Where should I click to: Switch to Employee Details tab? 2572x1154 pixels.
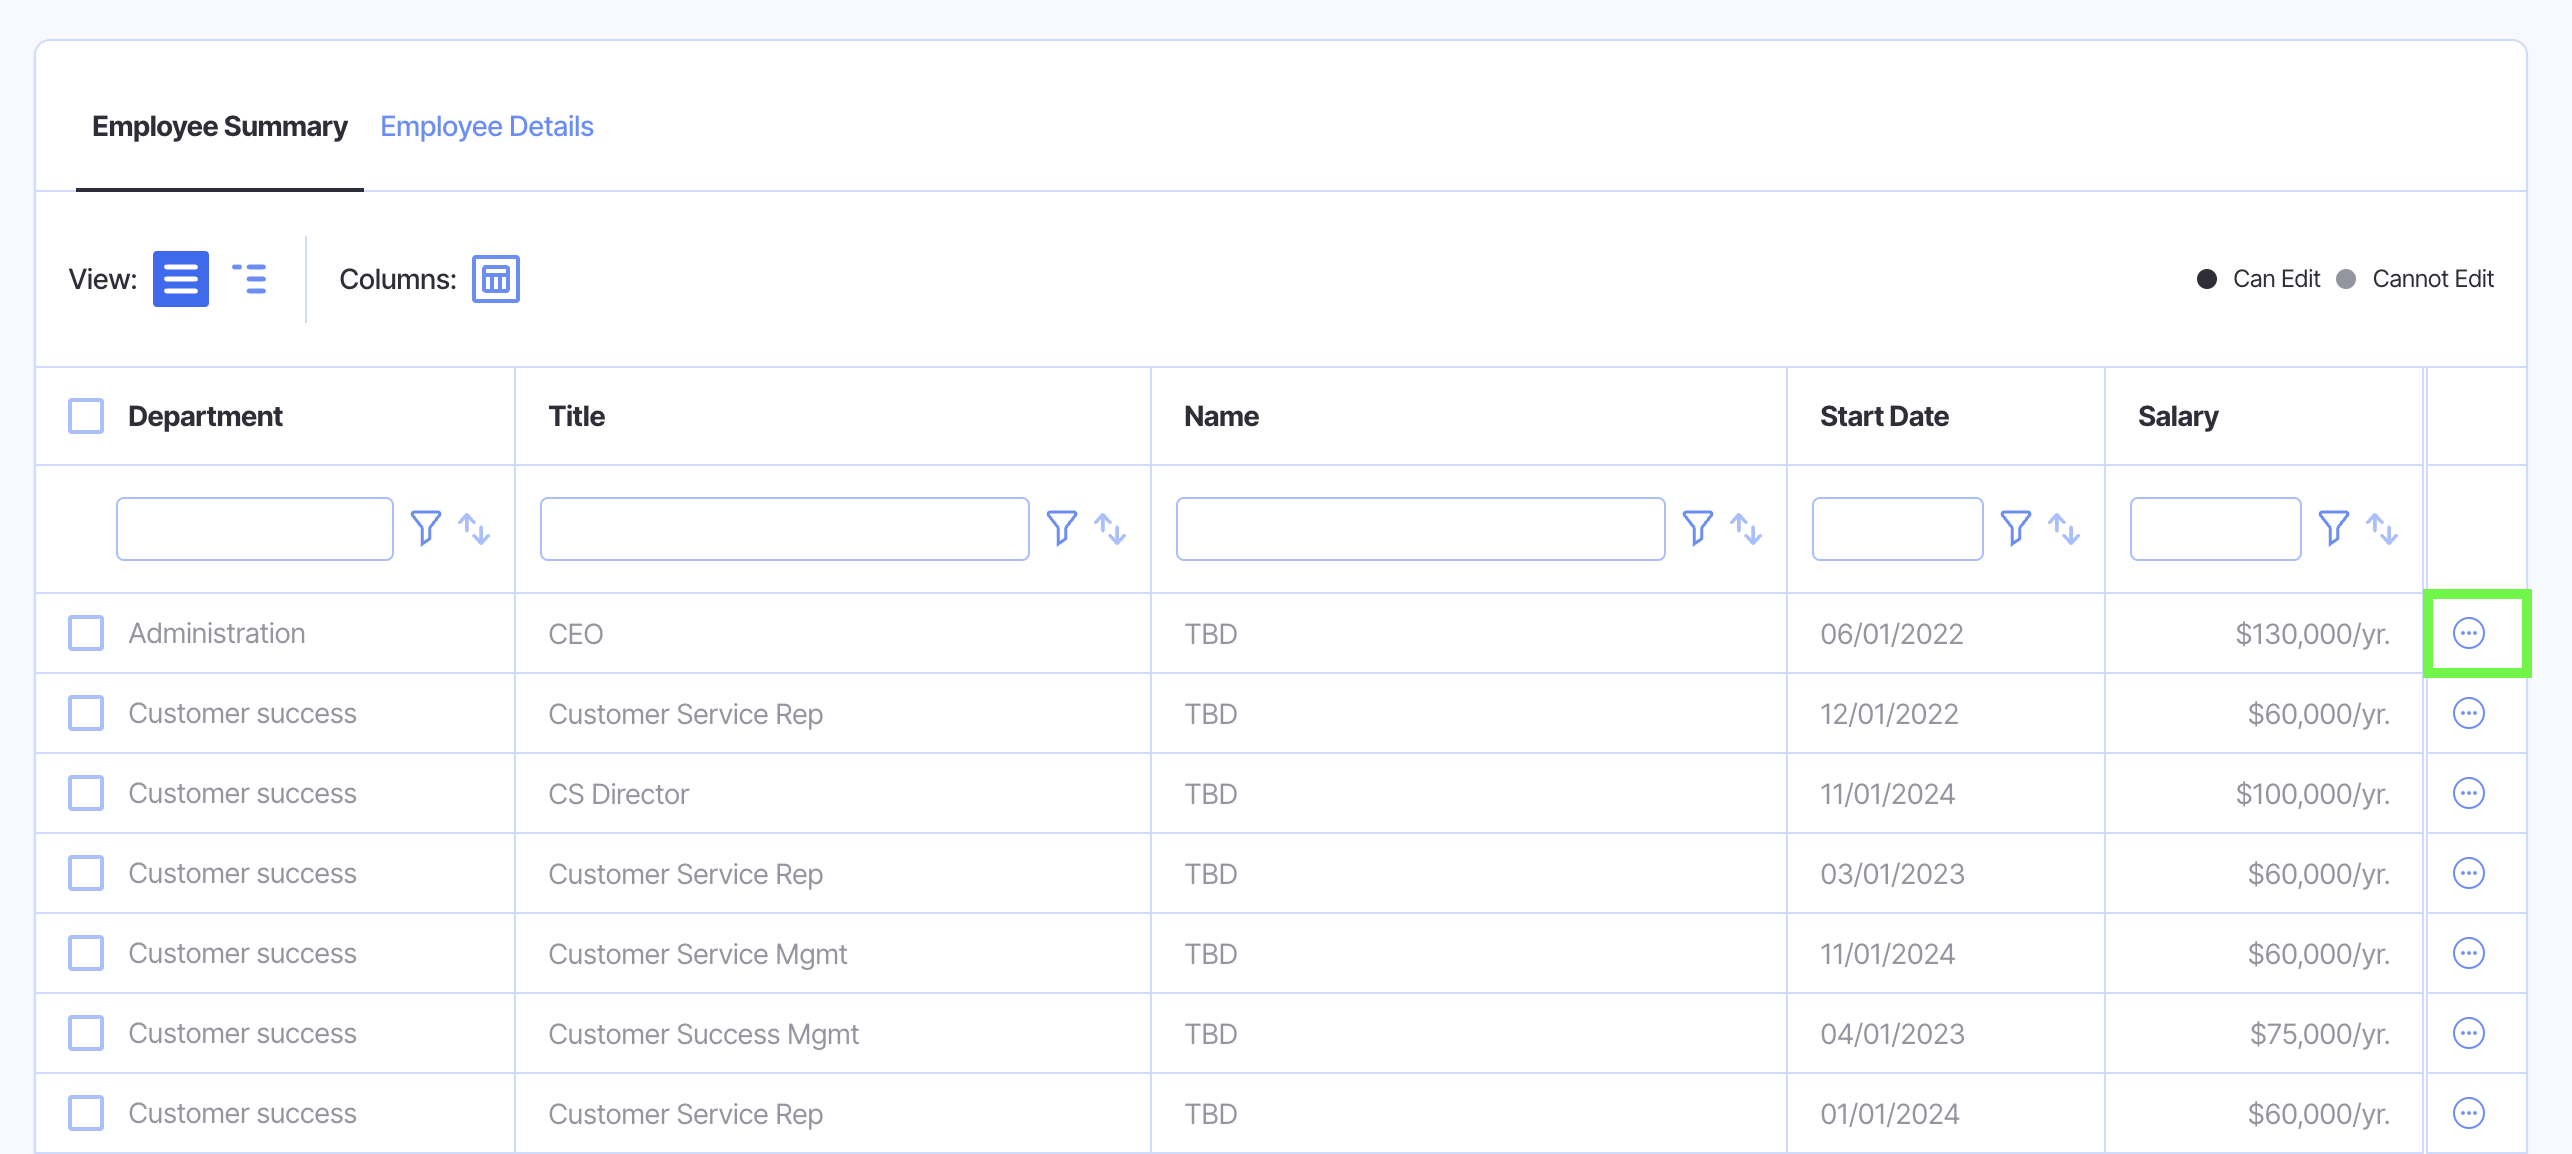tap(487, 126)
